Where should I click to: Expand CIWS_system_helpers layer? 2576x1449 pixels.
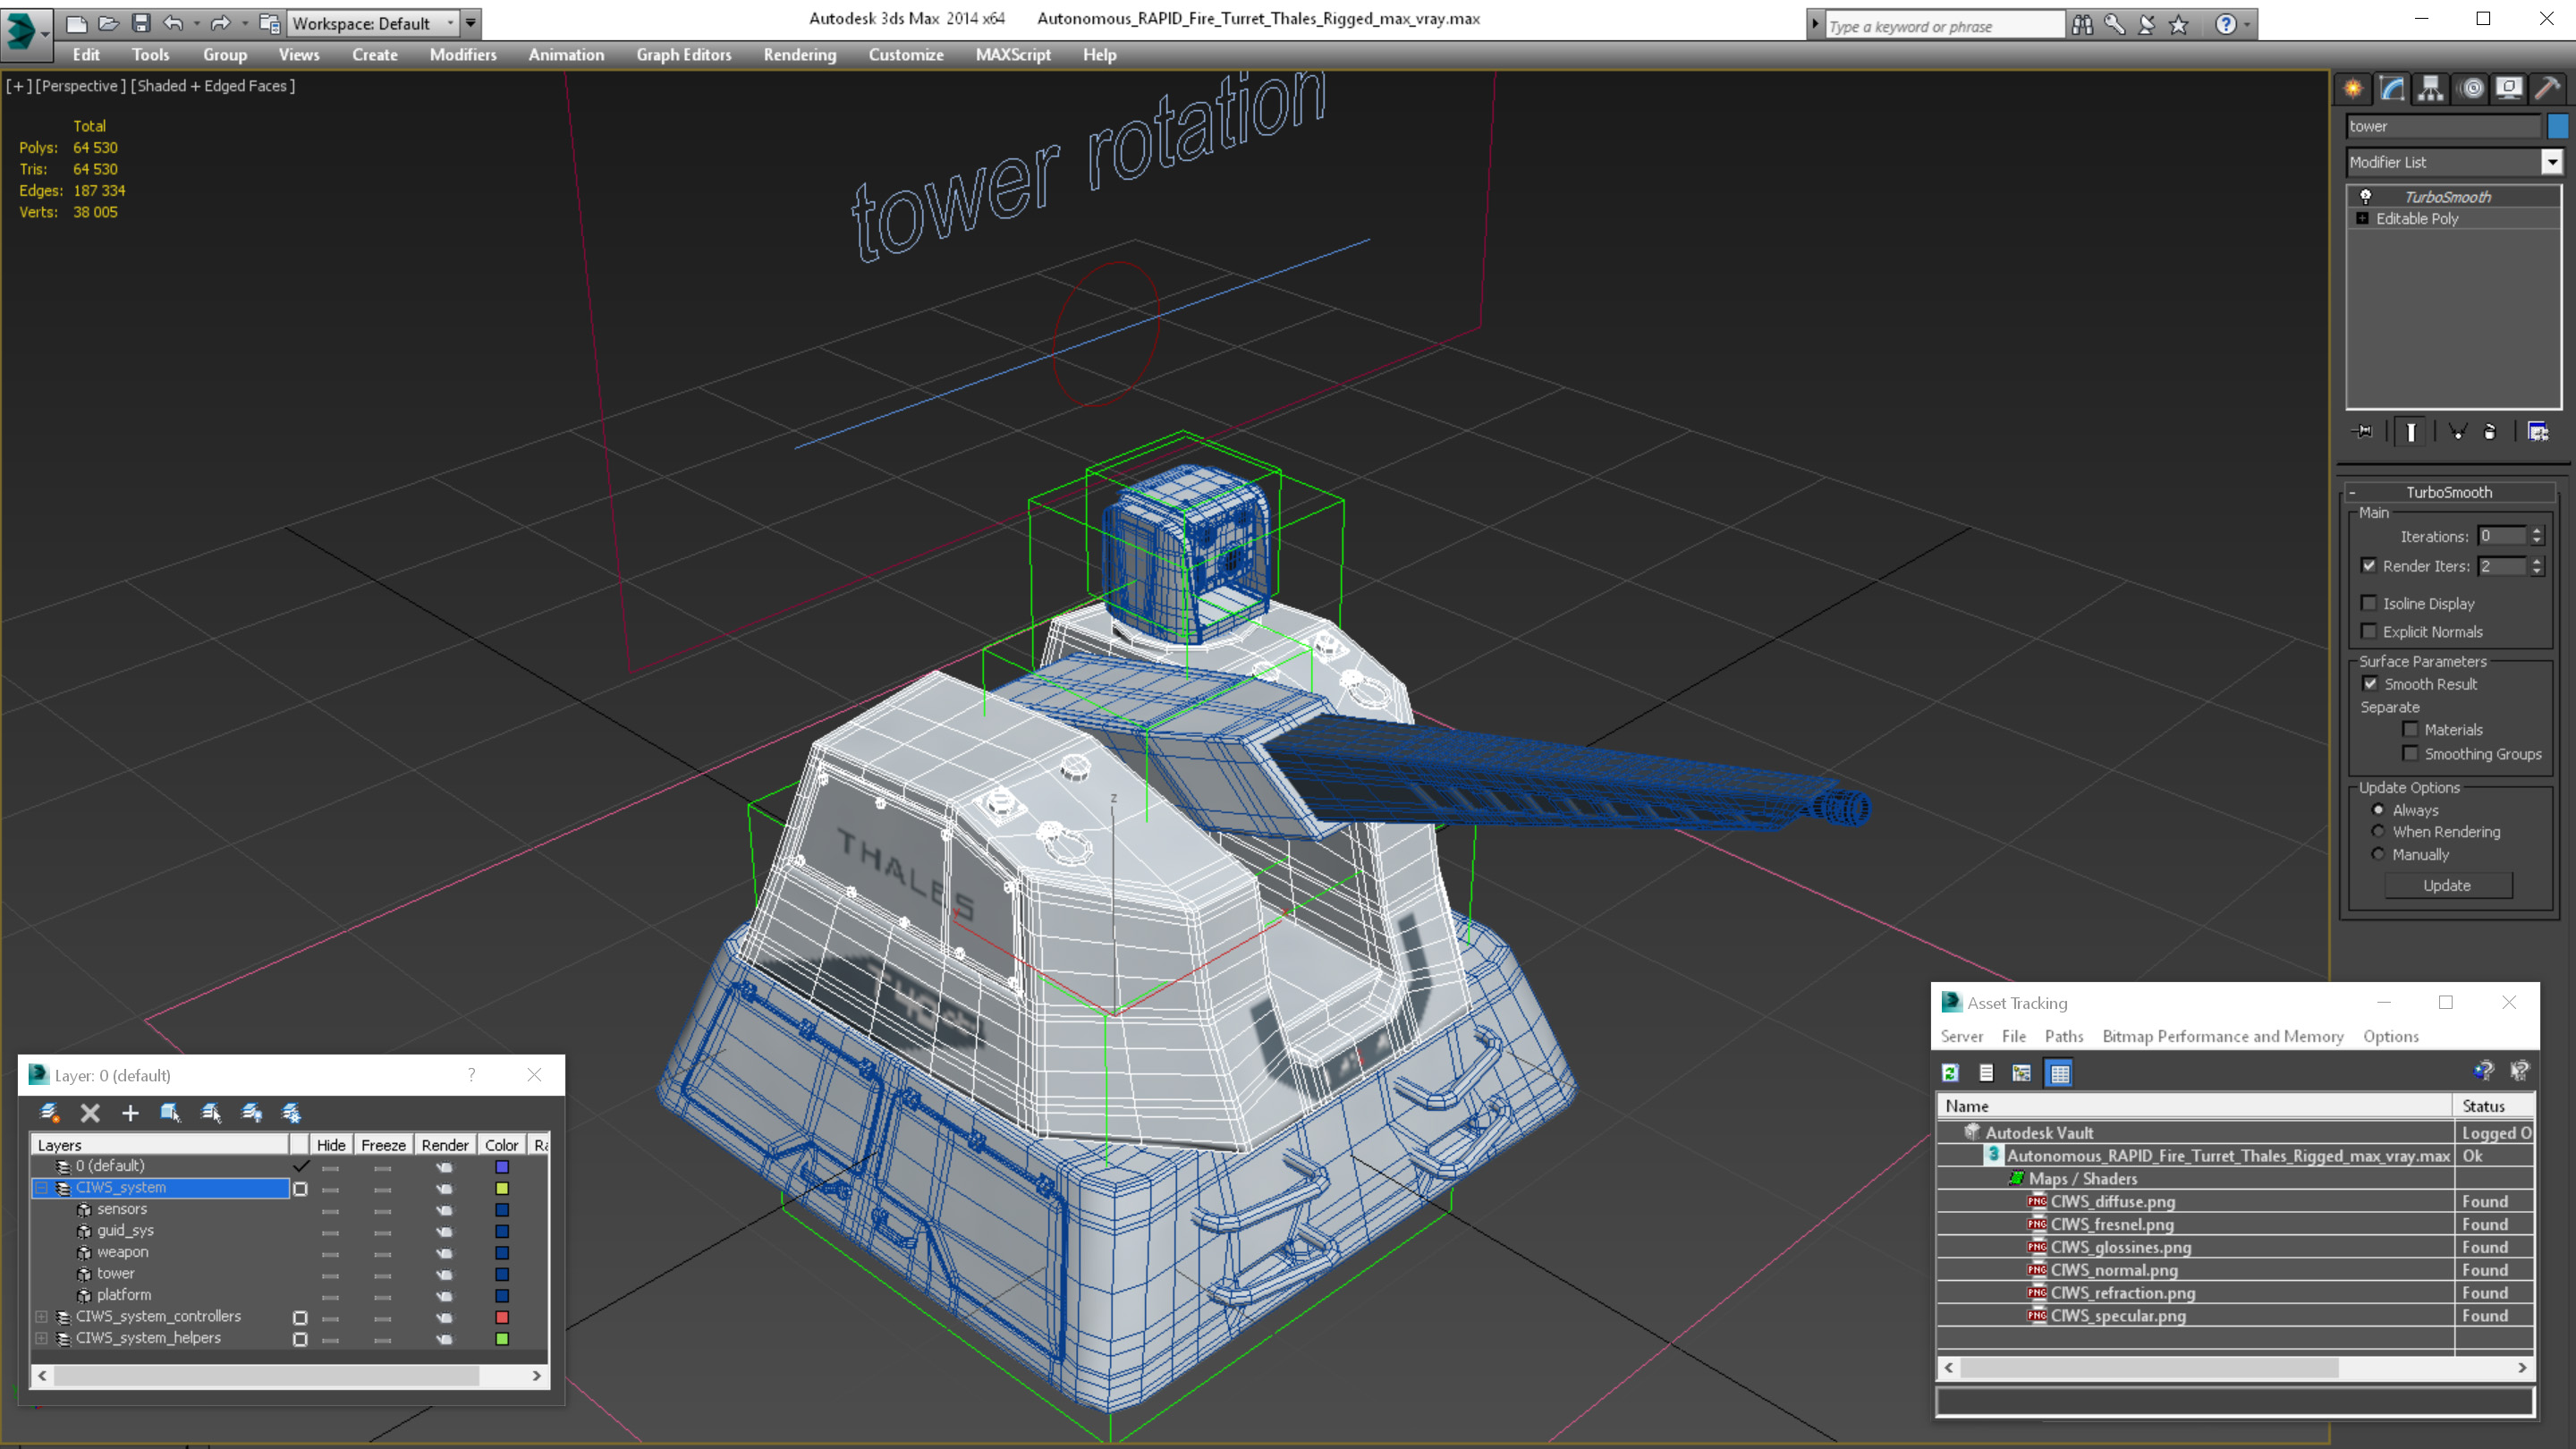point(42,1337)
